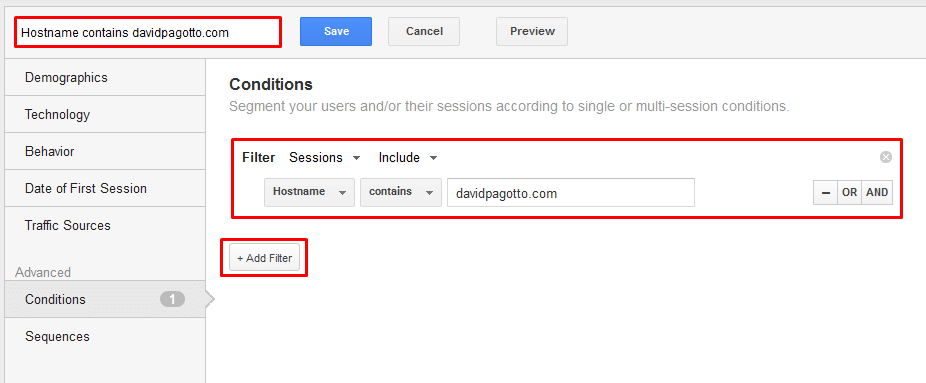Change the Include dropdown option
926x383 pixels.
coord(408,158)
